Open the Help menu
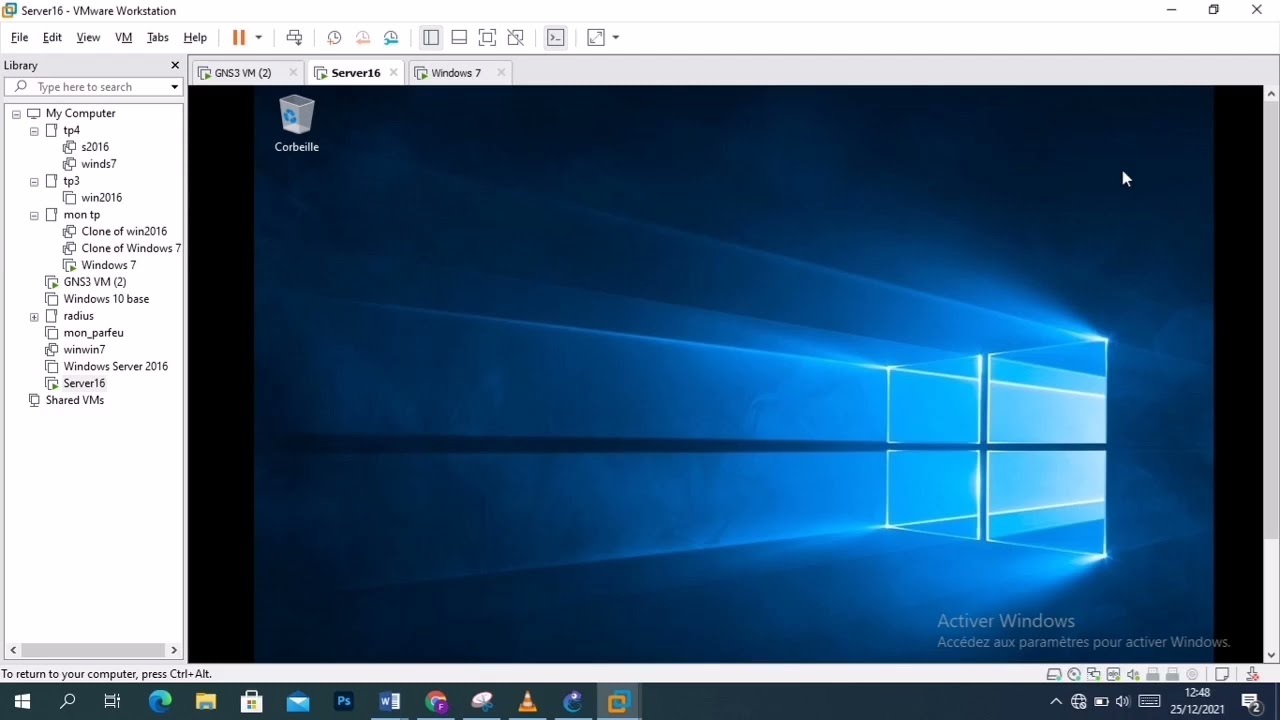This screenshot has height=720, width=1280. (x=195, y=37)
